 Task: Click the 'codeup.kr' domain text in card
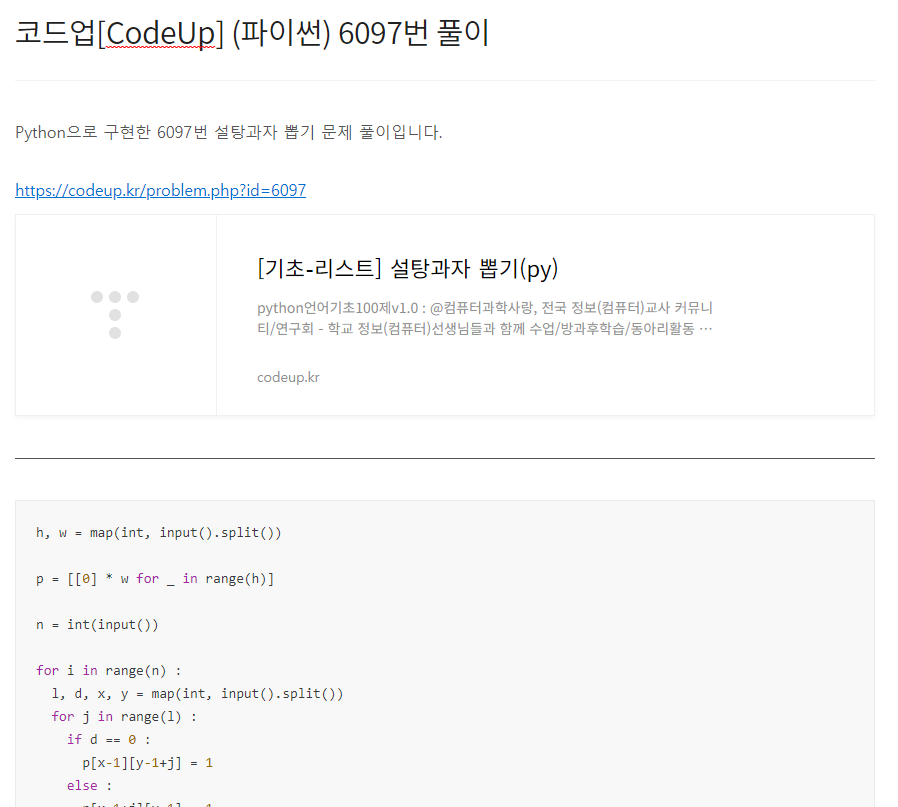click(x=288, y=377)
